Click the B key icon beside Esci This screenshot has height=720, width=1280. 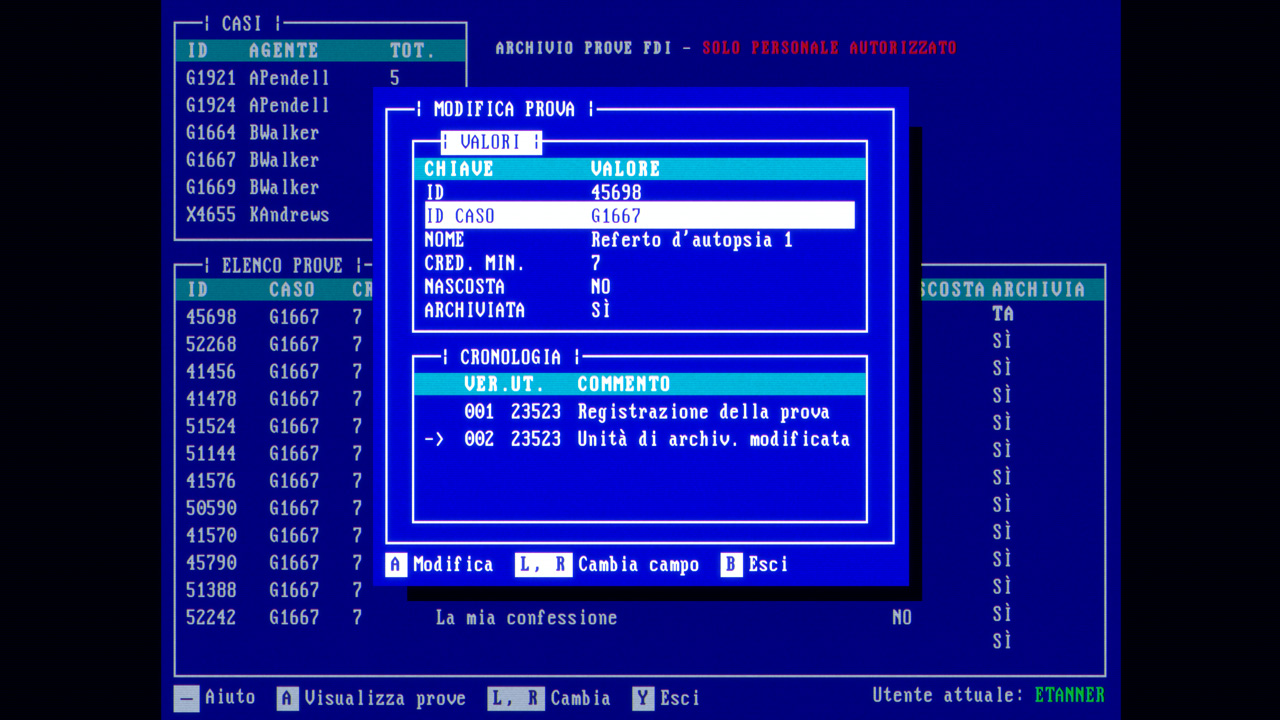(x=731, y=565)
